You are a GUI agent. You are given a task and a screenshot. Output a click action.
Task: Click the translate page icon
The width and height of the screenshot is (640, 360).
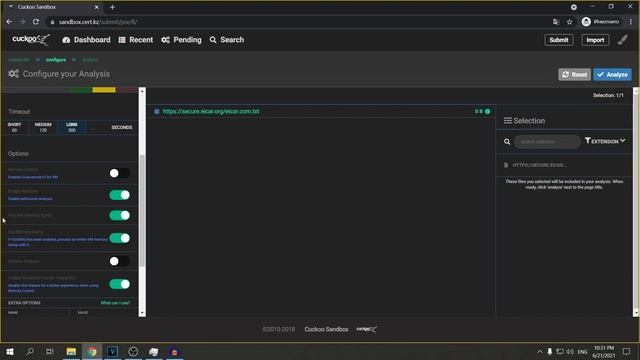[x=556, y=22]
